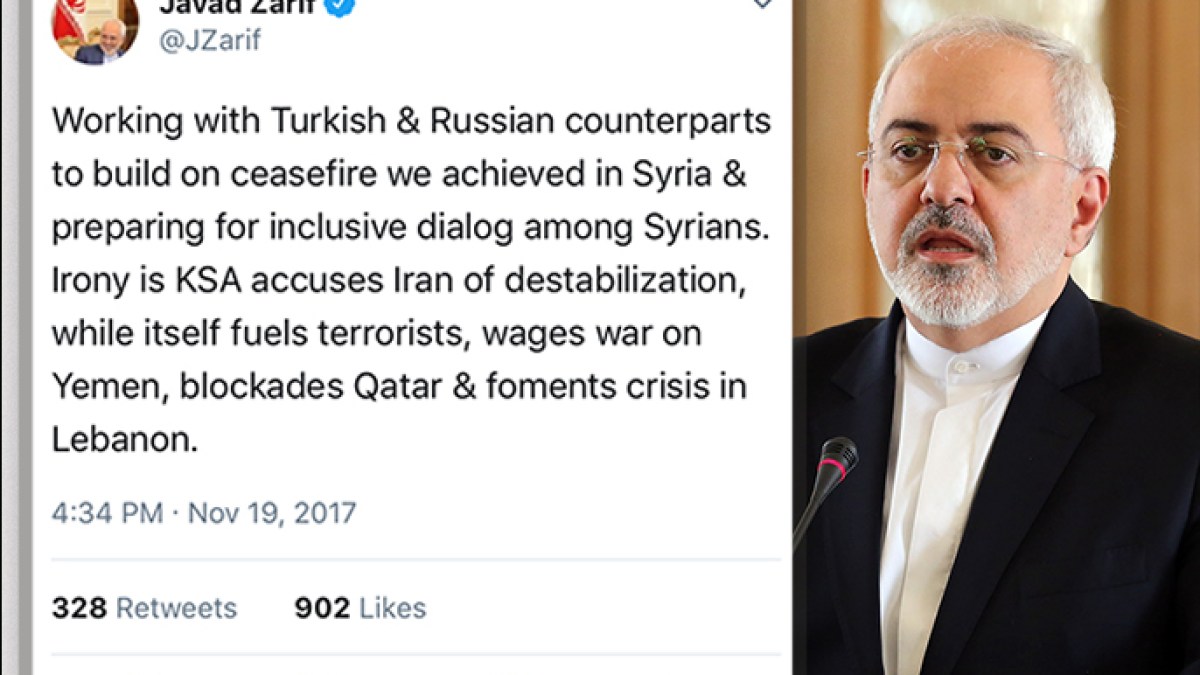Click the microphone in the photo

click(828, 485)
